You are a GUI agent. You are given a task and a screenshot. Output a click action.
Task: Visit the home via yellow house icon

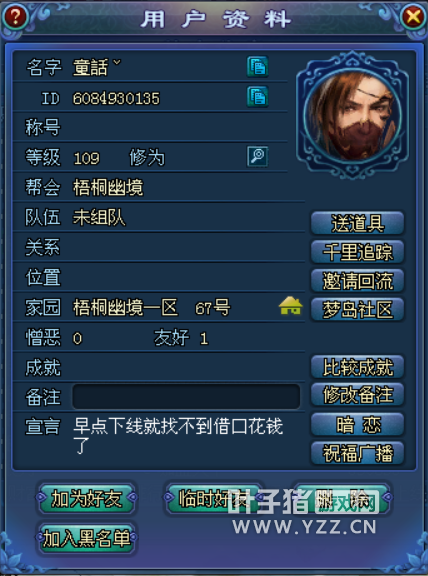[x=291, y=306]
